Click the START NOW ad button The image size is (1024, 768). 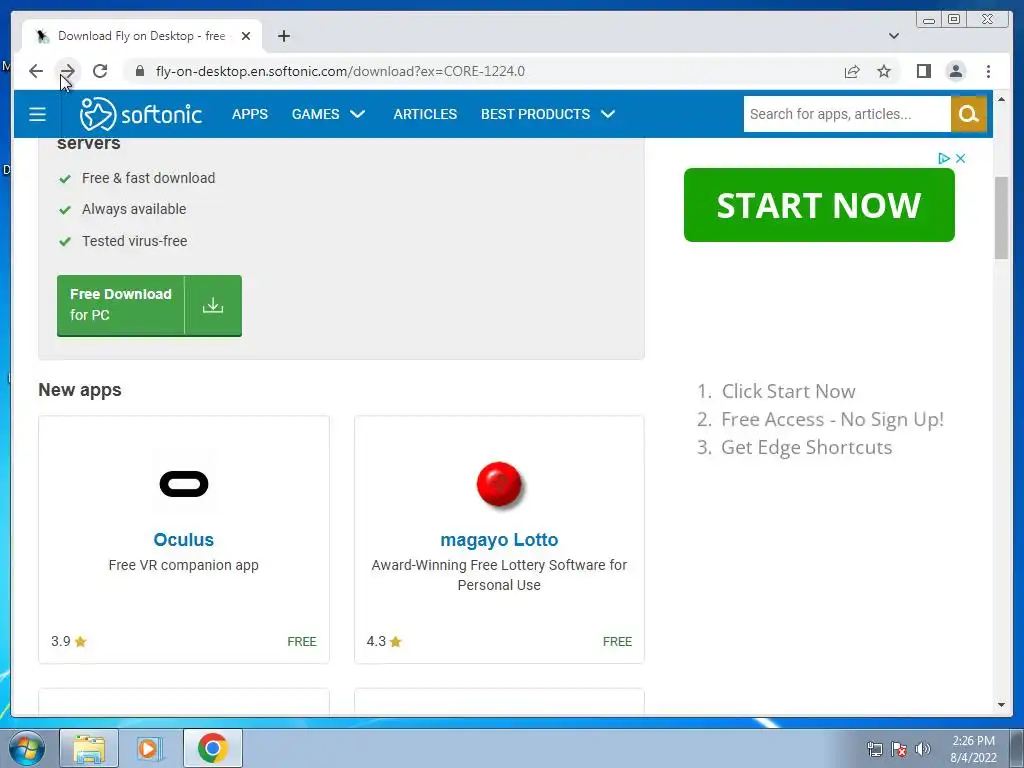(x=819, y=205)
